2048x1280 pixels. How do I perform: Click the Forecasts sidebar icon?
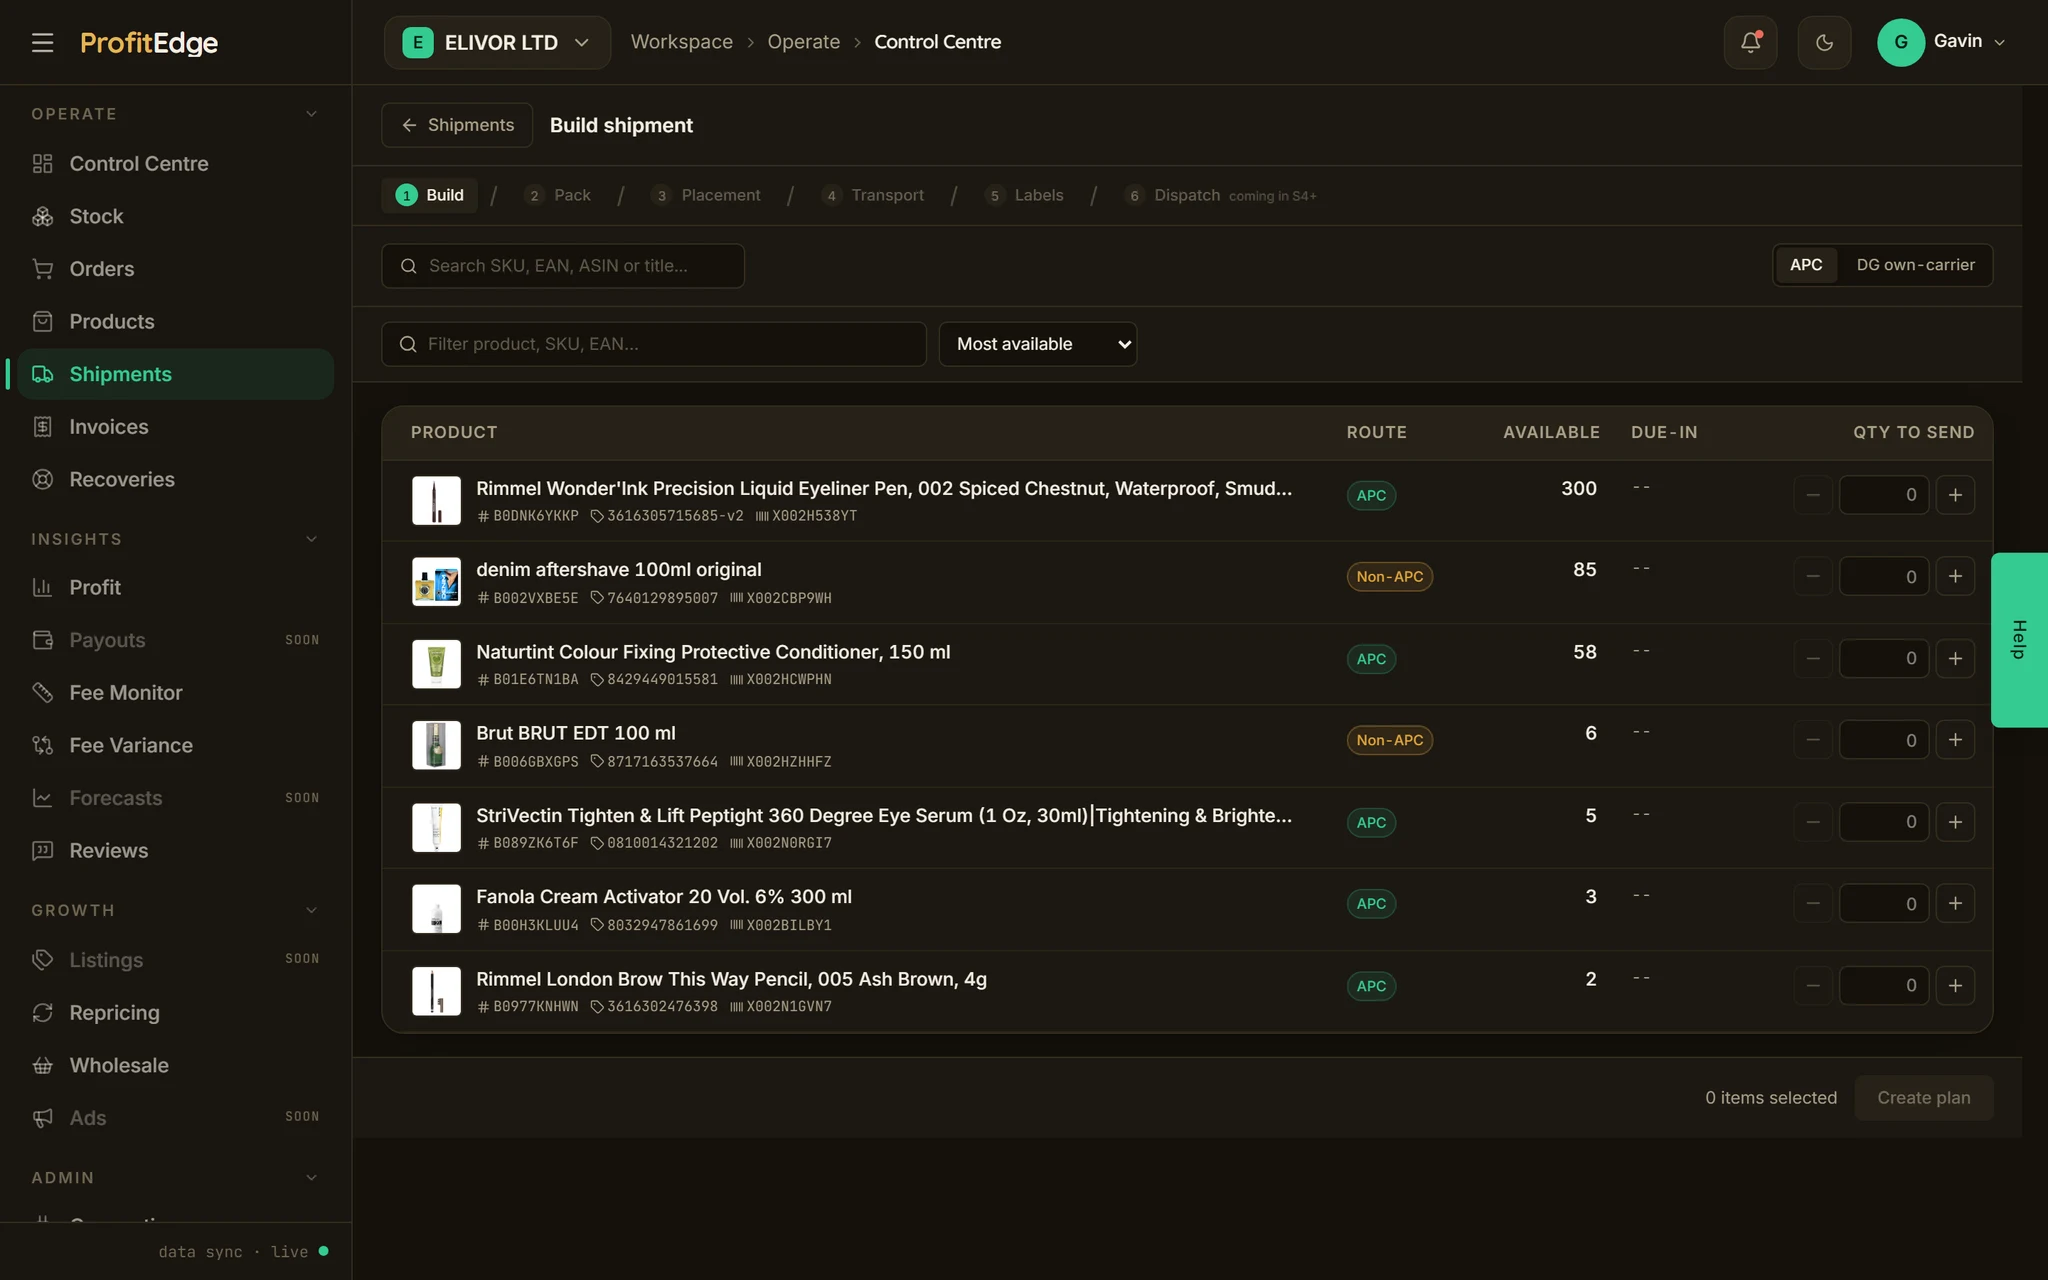point(42,798)
